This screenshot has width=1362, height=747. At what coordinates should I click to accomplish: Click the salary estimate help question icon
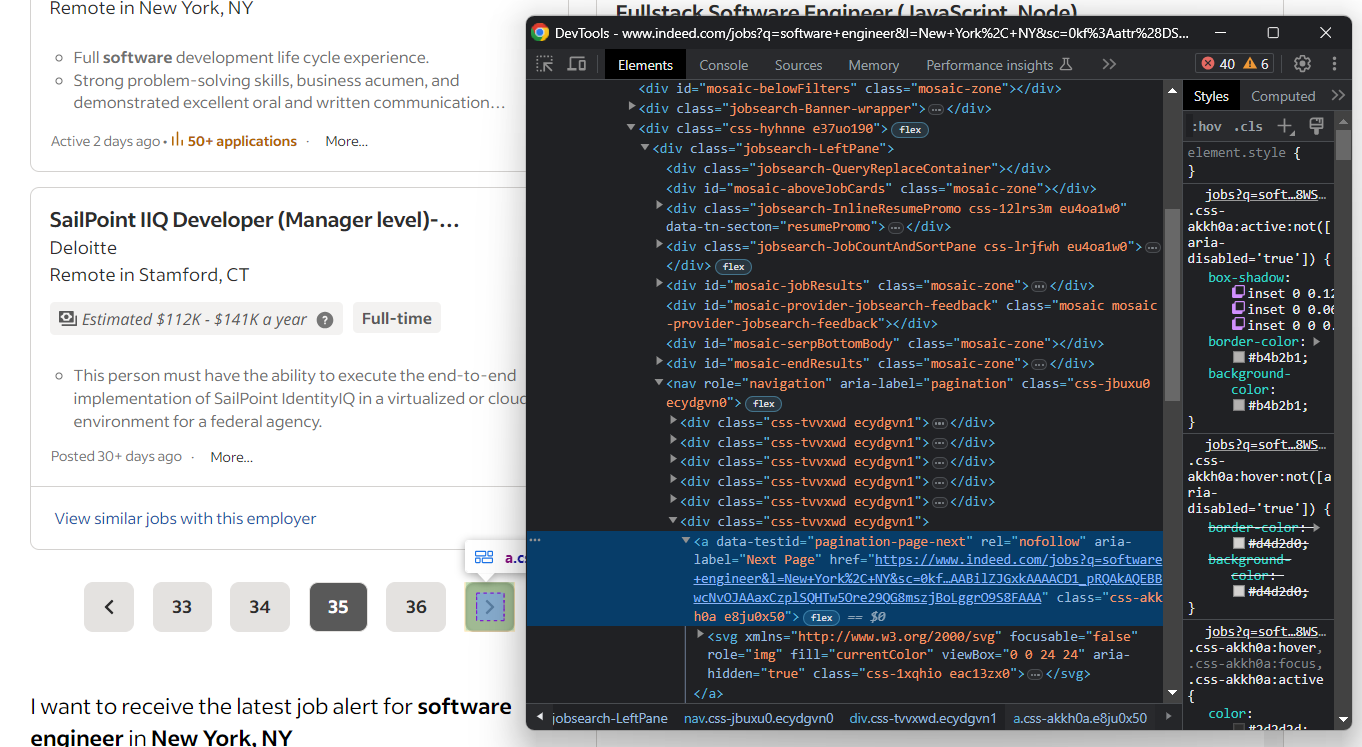[325, 320]
